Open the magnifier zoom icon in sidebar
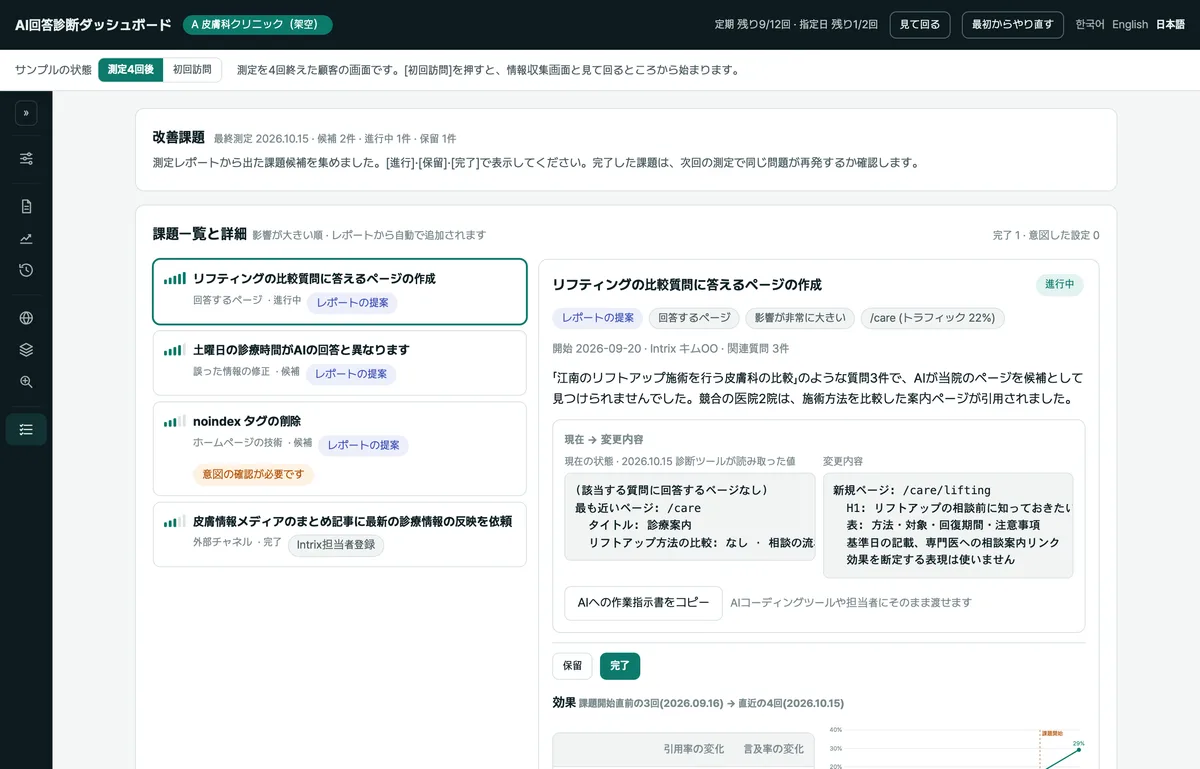The height and width of the screenshot is (769, 1200). (x=26, y=382)
